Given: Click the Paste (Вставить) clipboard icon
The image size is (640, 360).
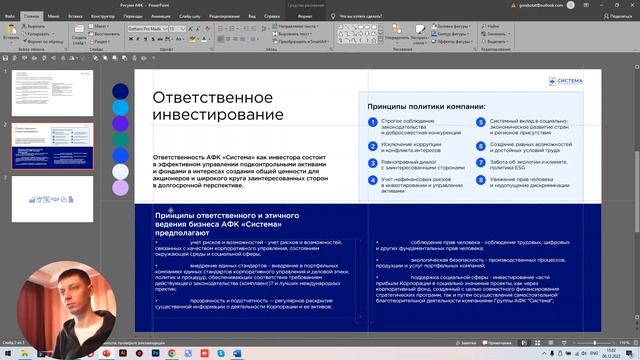Looking at the screenshot, I should 11,30.
